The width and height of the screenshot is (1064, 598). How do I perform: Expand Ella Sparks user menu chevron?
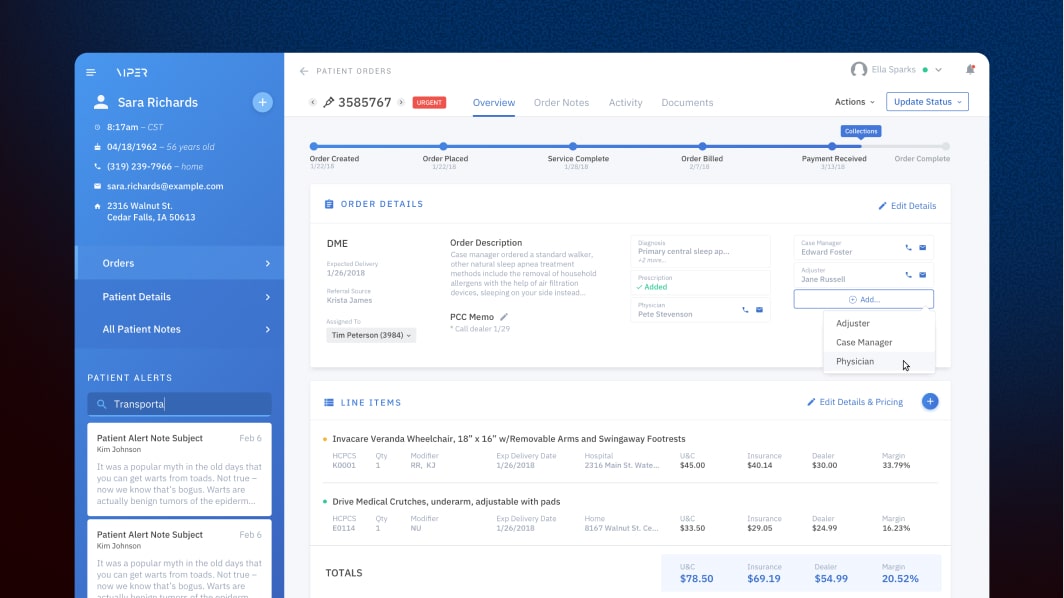(x=938, y=70)
